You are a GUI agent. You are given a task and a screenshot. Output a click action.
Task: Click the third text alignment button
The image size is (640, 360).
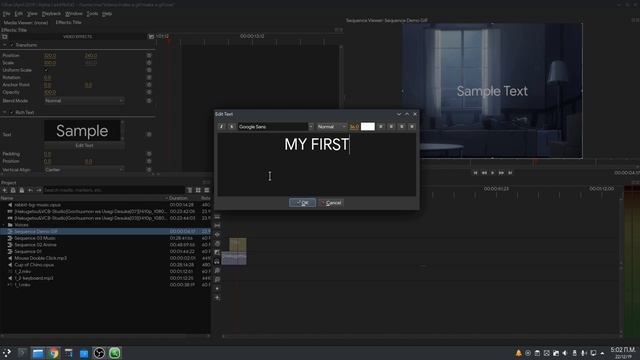(402, 127)
